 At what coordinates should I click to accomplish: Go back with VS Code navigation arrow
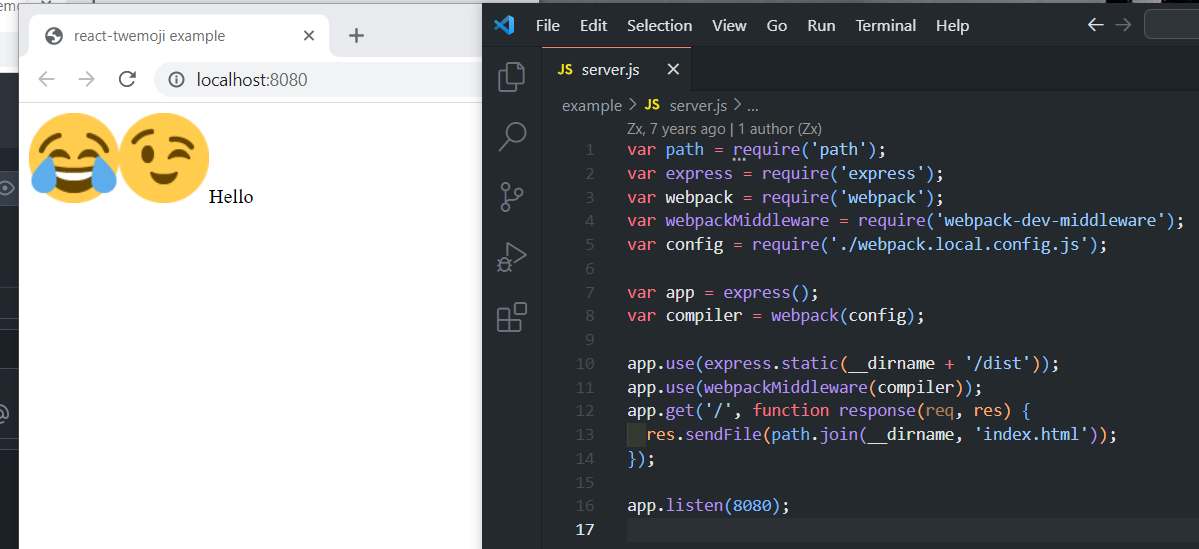(x=1096, y=25)
